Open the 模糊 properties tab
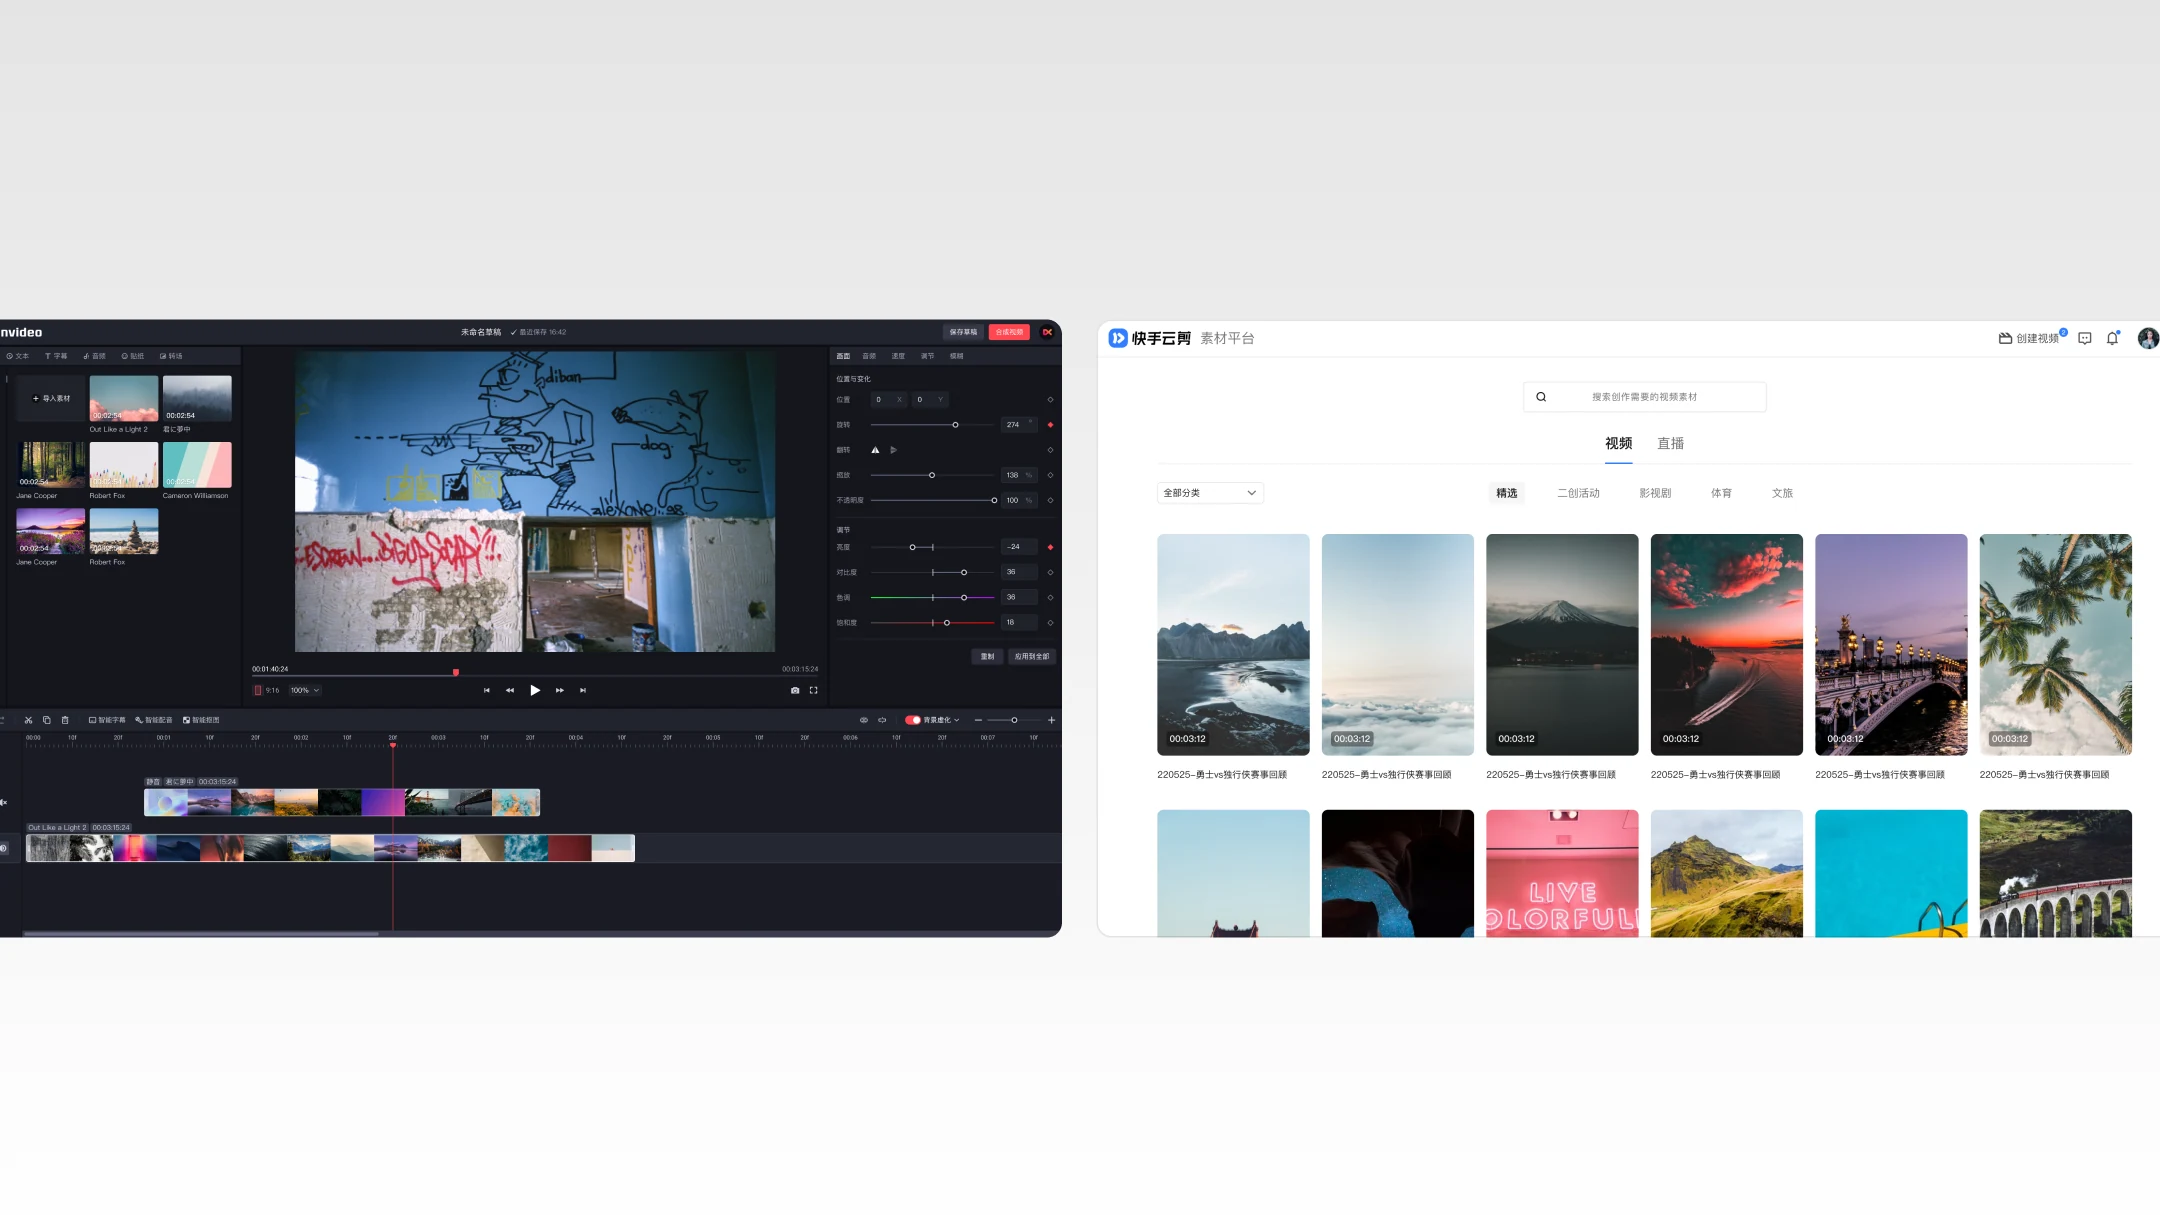This screenshot has height=1215, width=2160. 956,356
